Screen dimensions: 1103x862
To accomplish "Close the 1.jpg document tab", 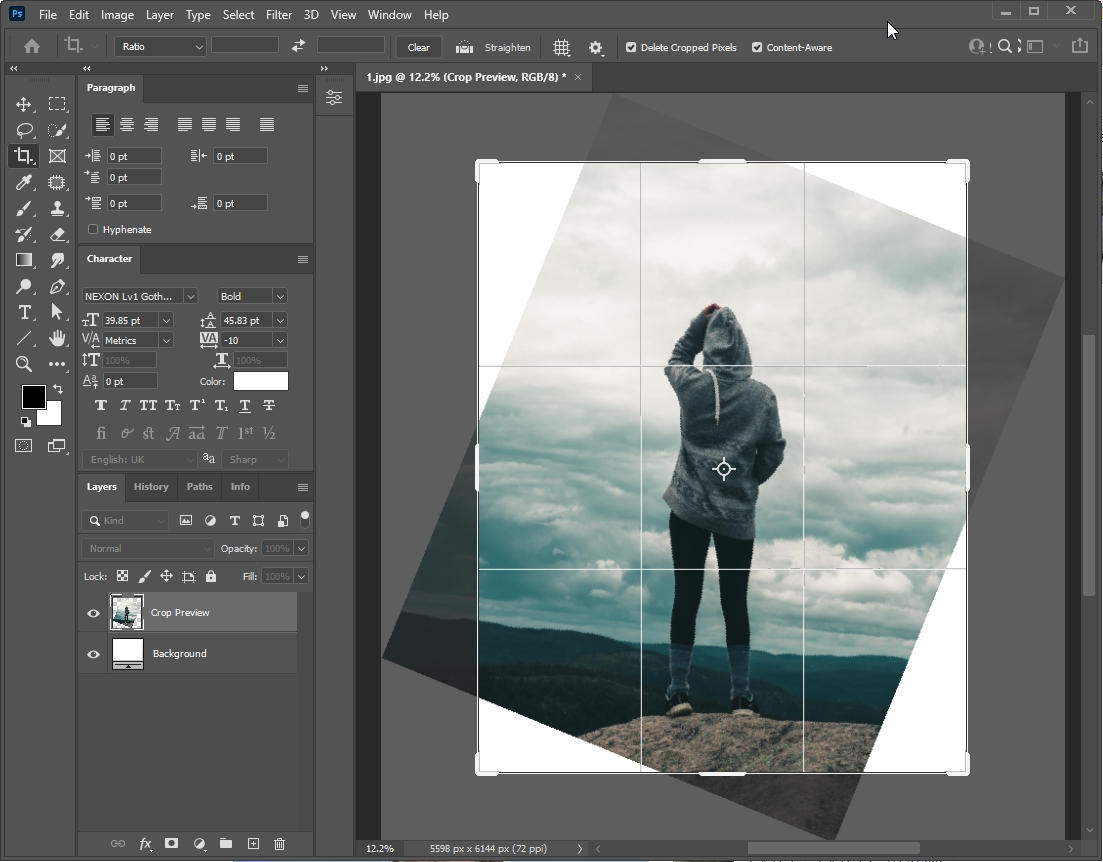I will 578,77.
